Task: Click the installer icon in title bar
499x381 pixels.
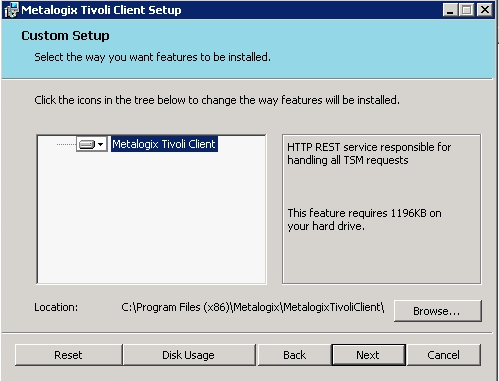Action: coord(12,10)
